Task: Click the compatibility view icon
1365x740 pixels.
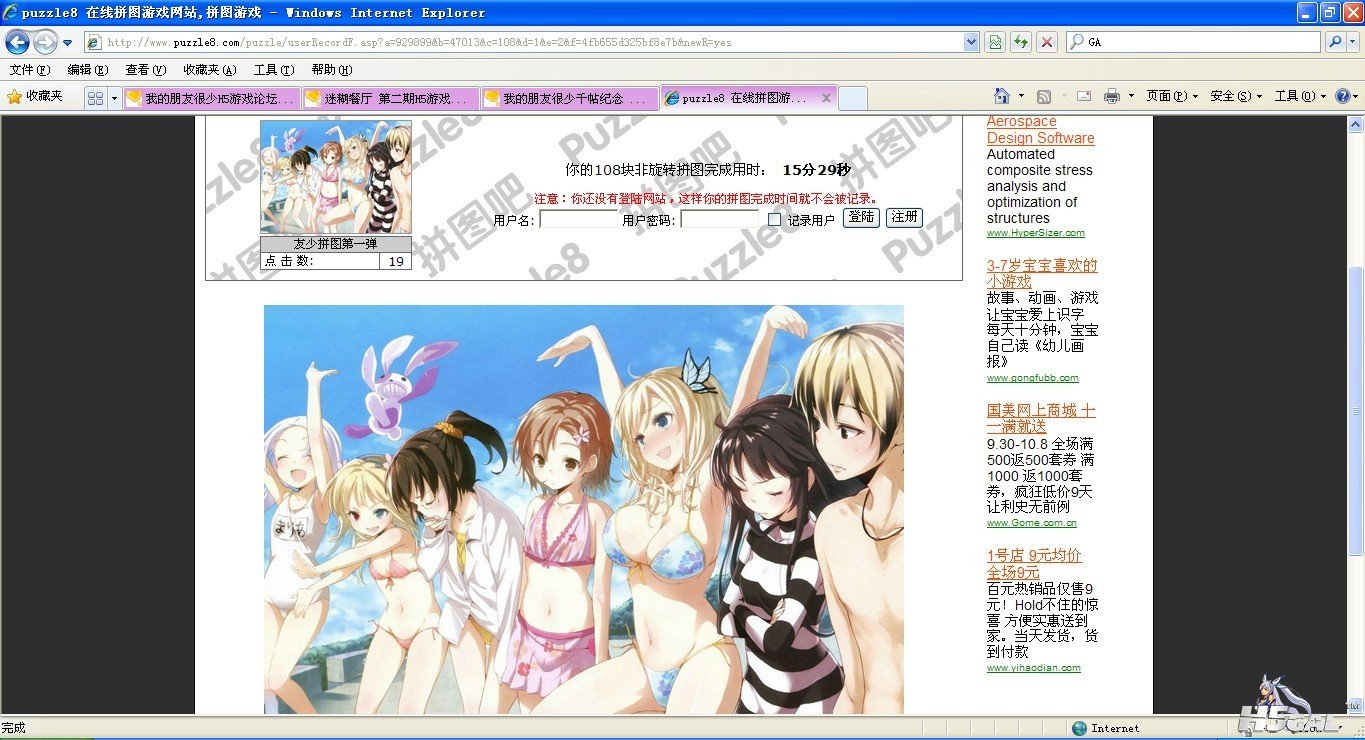Action: pyautogui.click(x=995, y=42)
